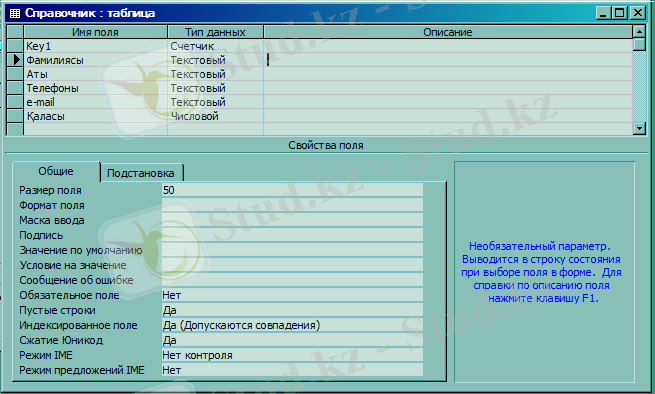
Task: Toggle the Сжатие Юникод value Да
Action: (x=292, y=340)
